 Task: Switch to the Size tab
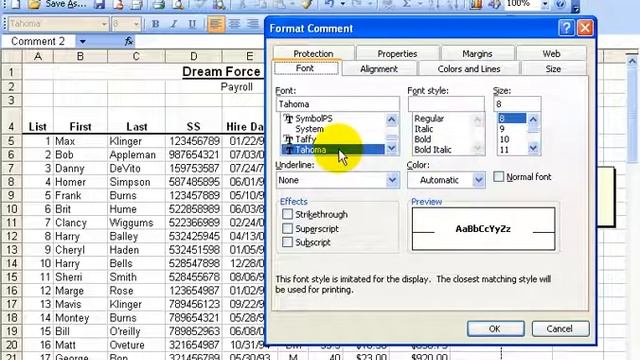(553, 69)
